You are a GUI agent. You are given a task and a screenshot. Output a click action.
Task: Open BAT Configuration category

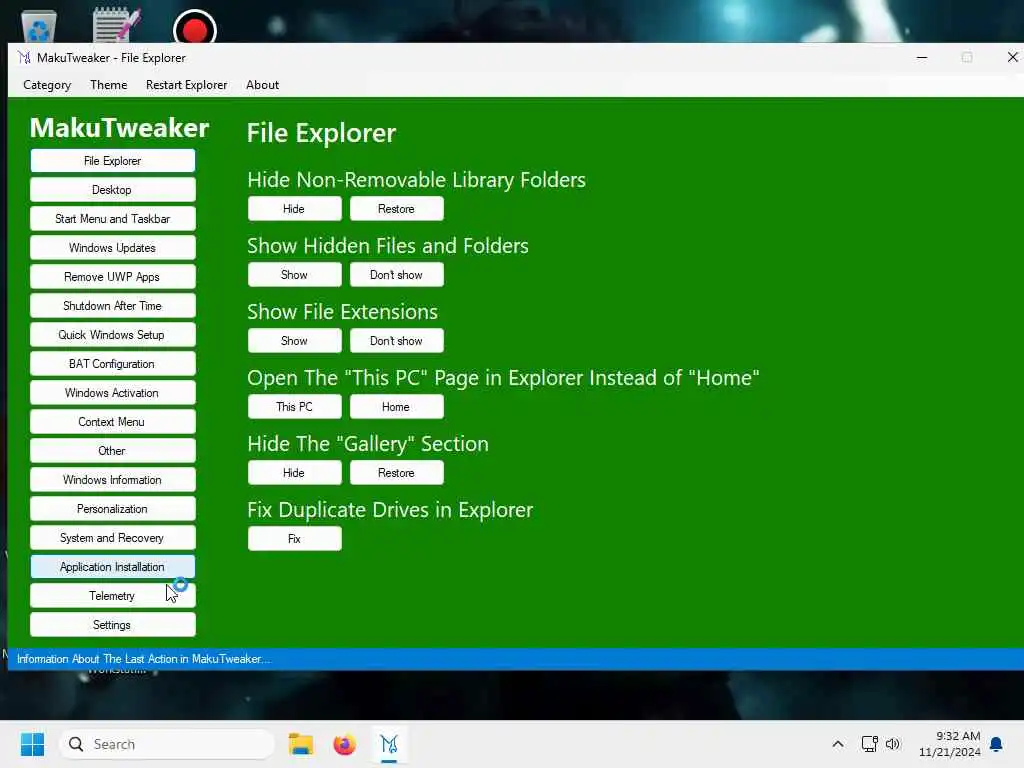pyautogui.click(x=112, y=364)
